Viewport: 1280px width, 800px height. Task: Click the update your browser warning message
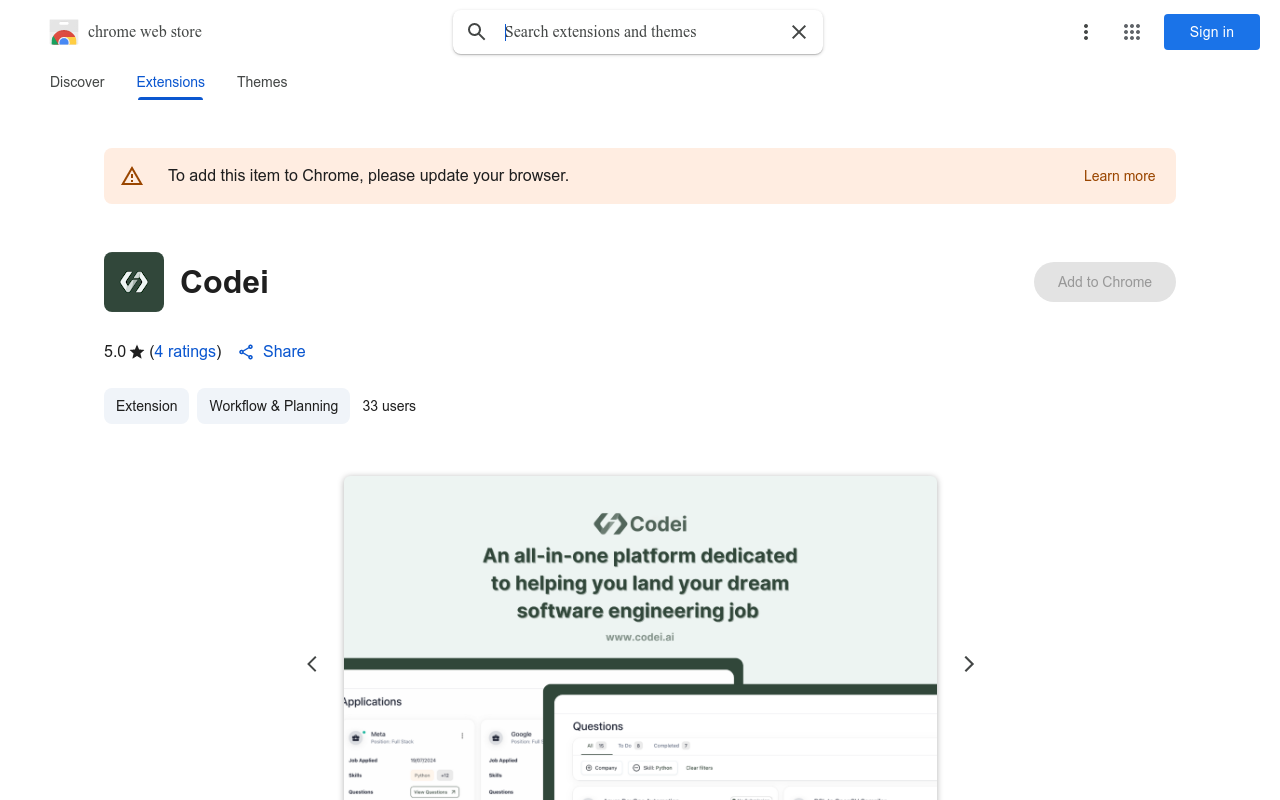[x=368, y=176]
